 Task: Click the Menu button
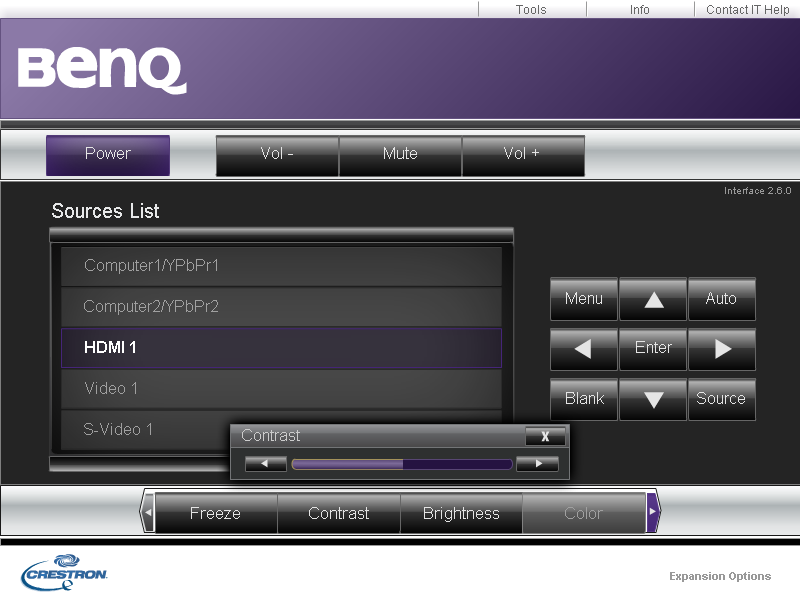click(x=584, y=299)
